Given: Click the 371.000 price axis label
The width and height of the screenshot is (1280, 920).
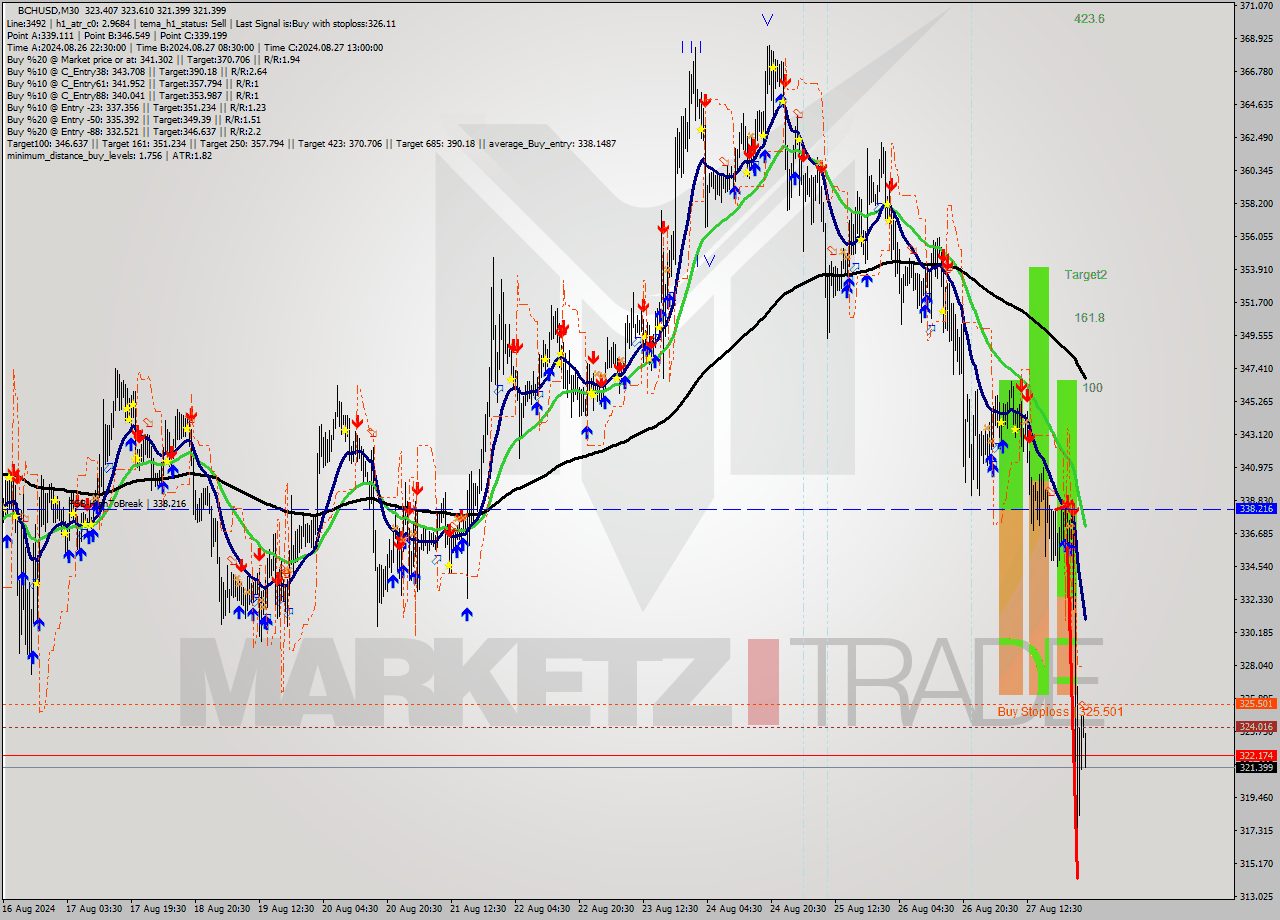Looking at the screenshot, I should pos(1256,6).
